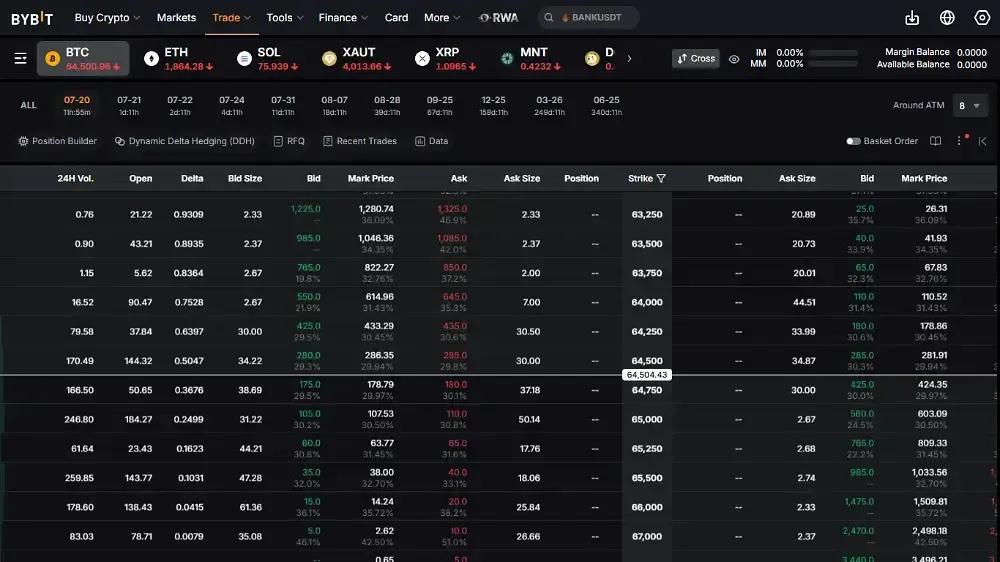This screenshot has height=562, width=1000.
Task: Click the RFQ icon
Action: [x=278, y=141]
